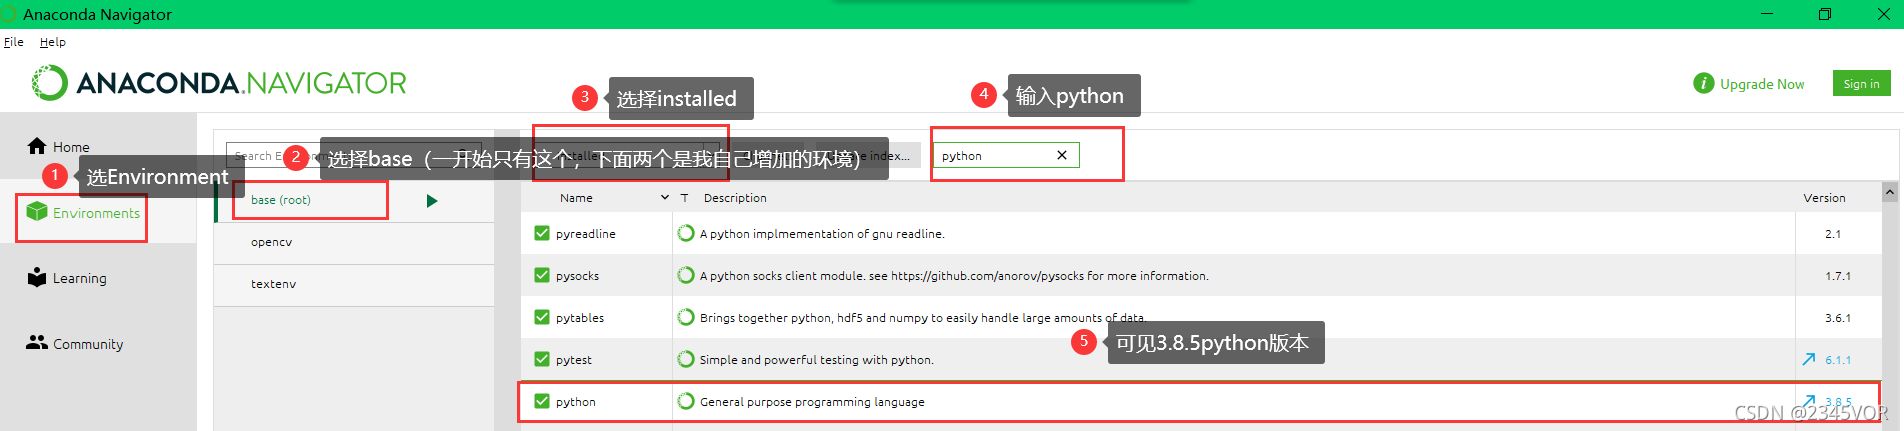Viewport: 1904px width, 431px height.
Task: Toggle the pytables package checkbox
Action: (x=542, y=317)
